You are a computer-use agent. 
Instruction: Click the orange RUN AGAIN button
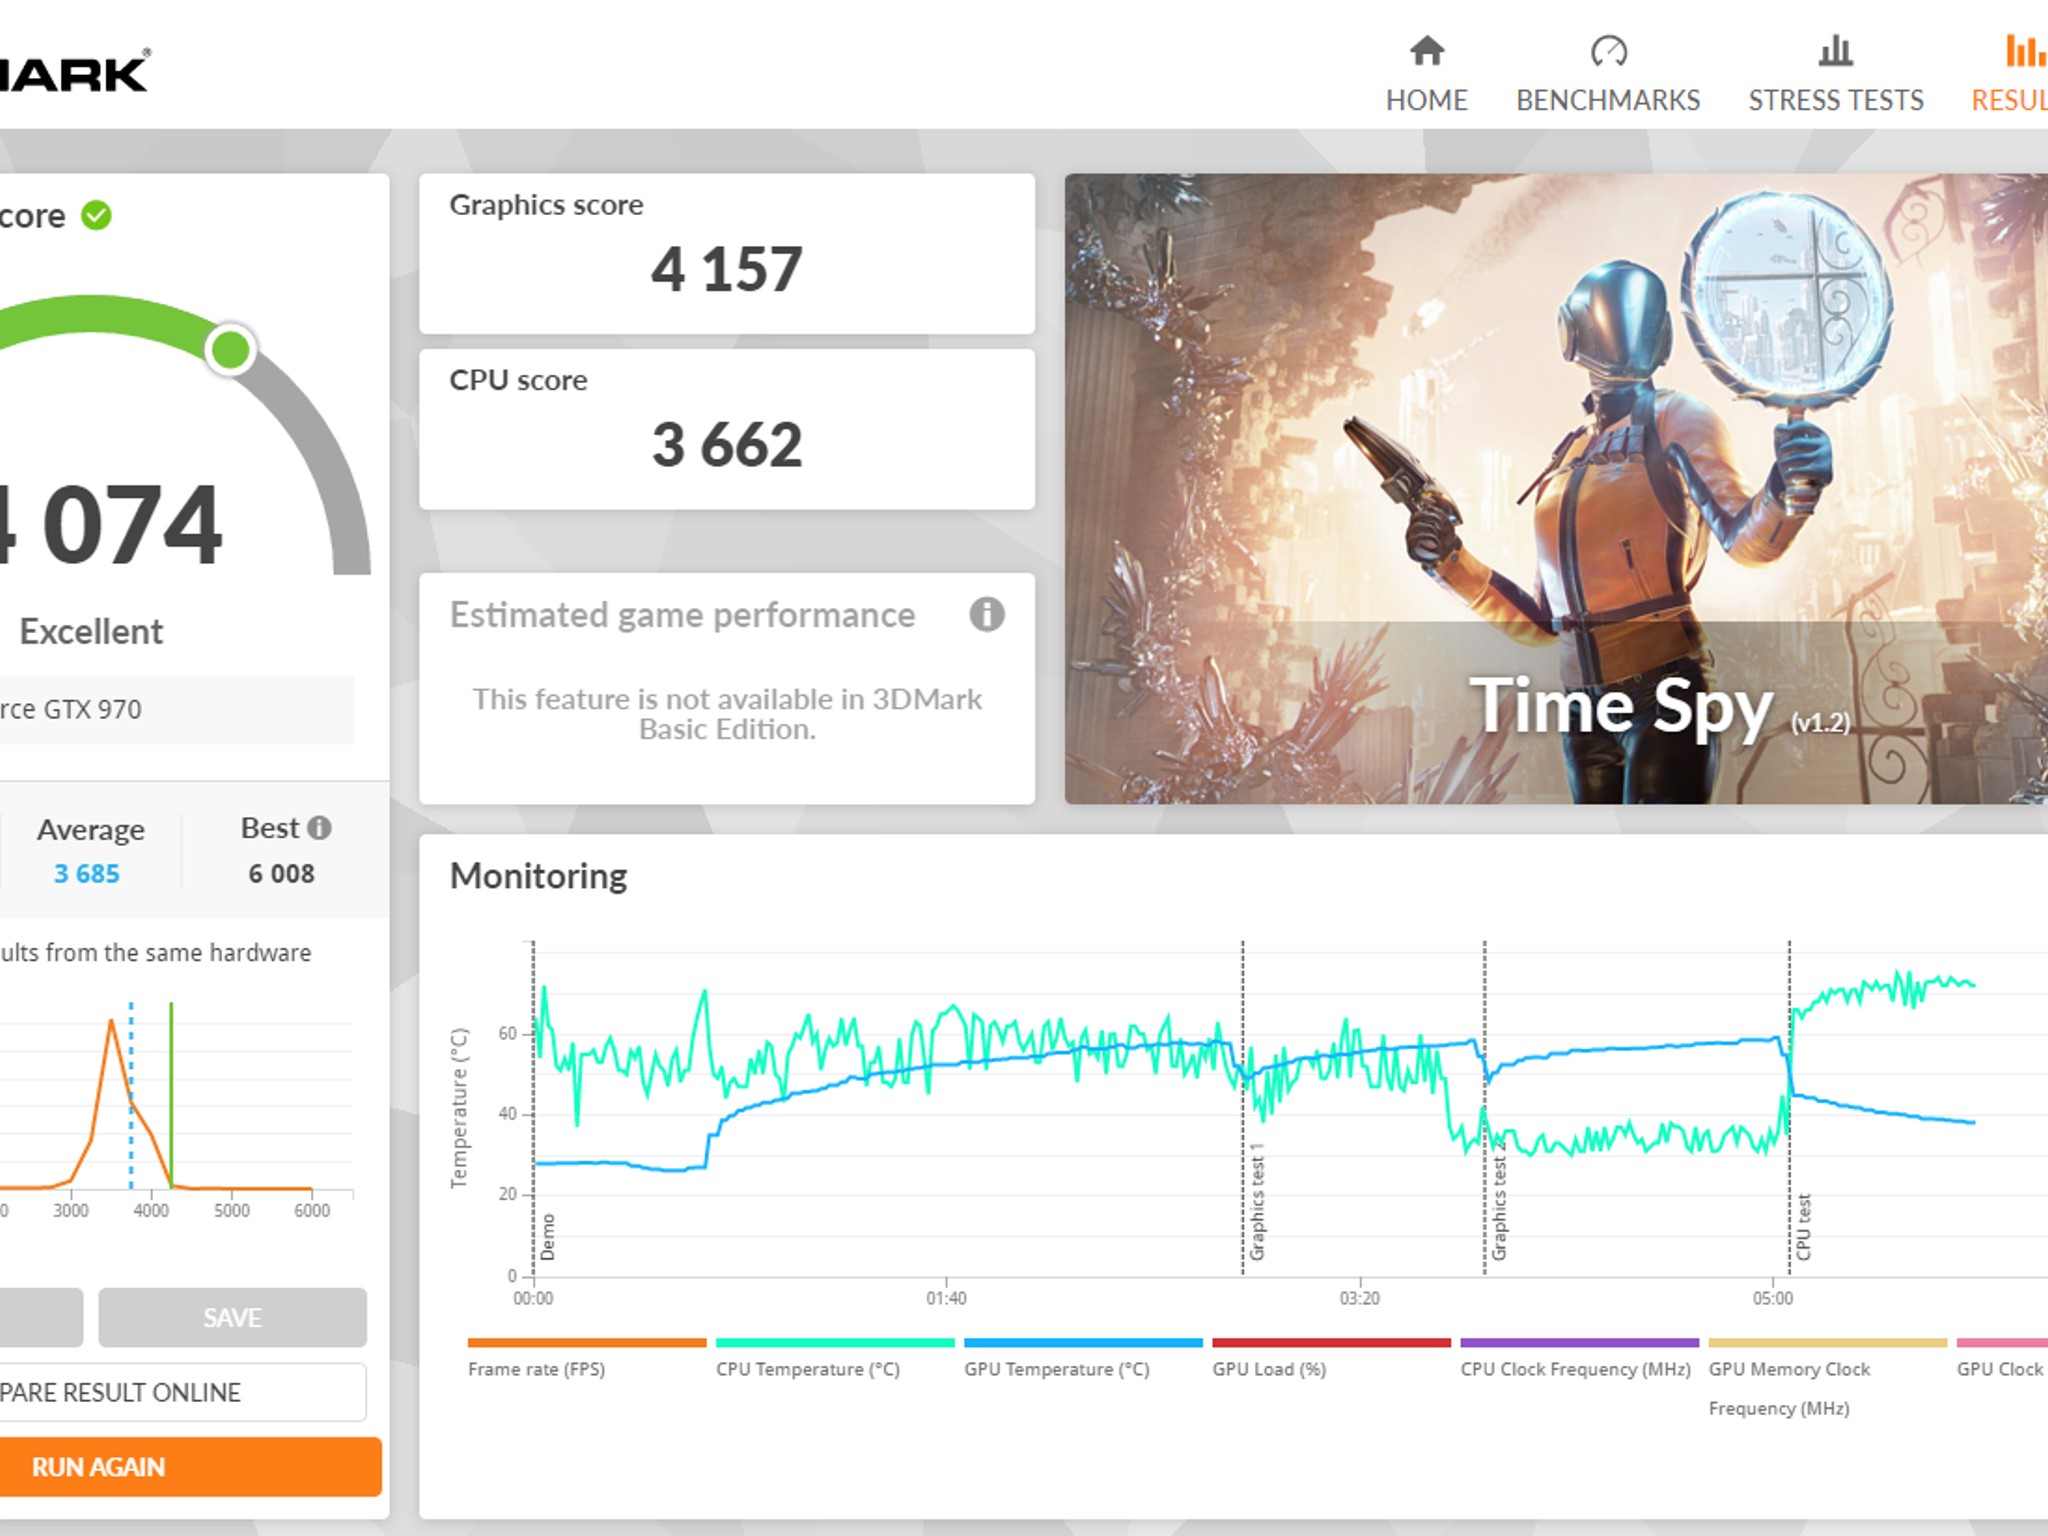coord(189,1467)
